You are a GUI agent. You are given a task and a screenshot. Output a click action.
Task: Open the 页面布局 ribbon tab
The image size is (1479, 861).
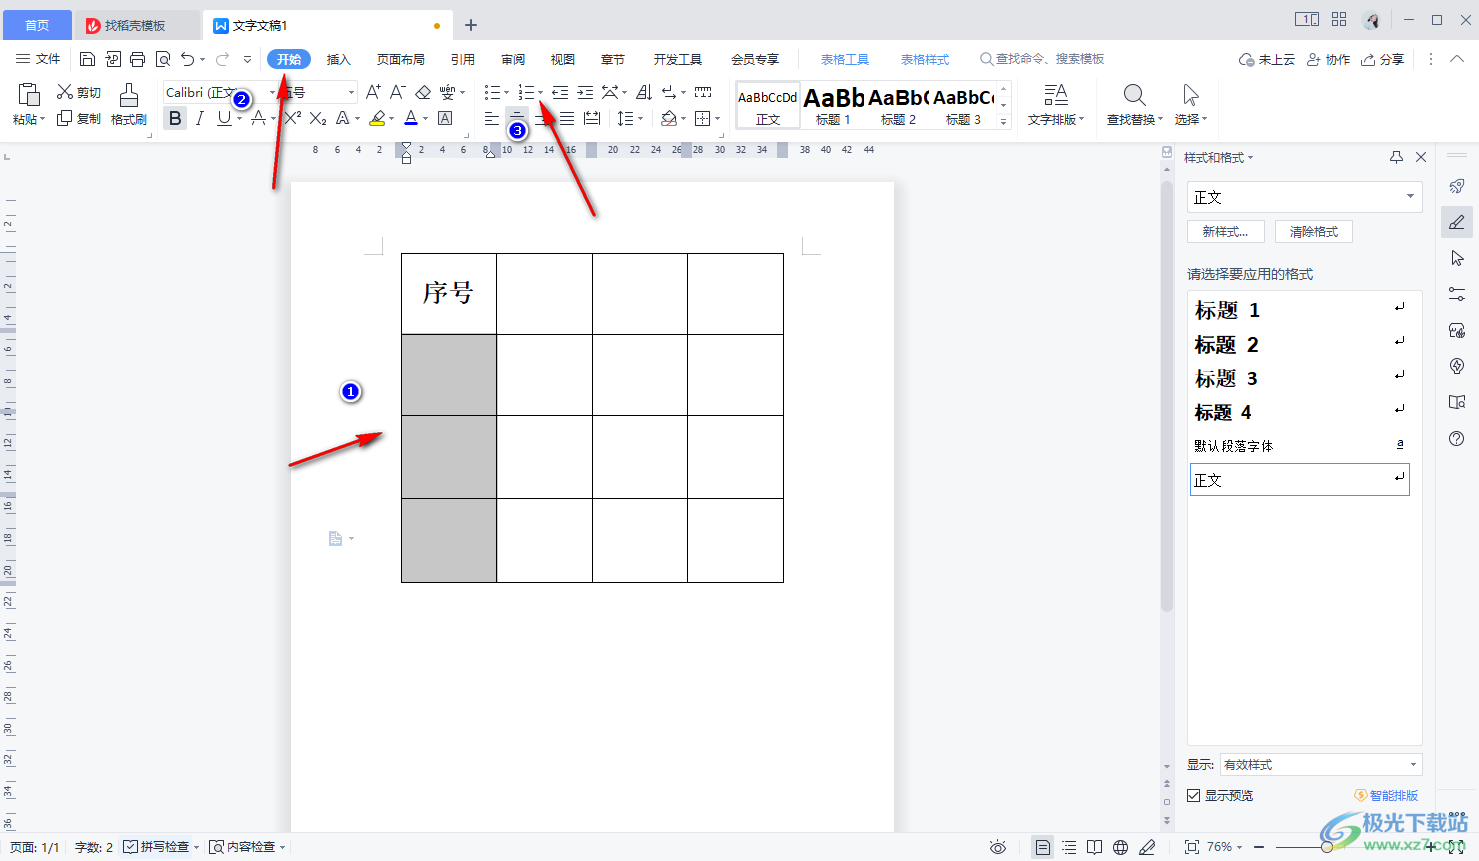coord(401,59)
